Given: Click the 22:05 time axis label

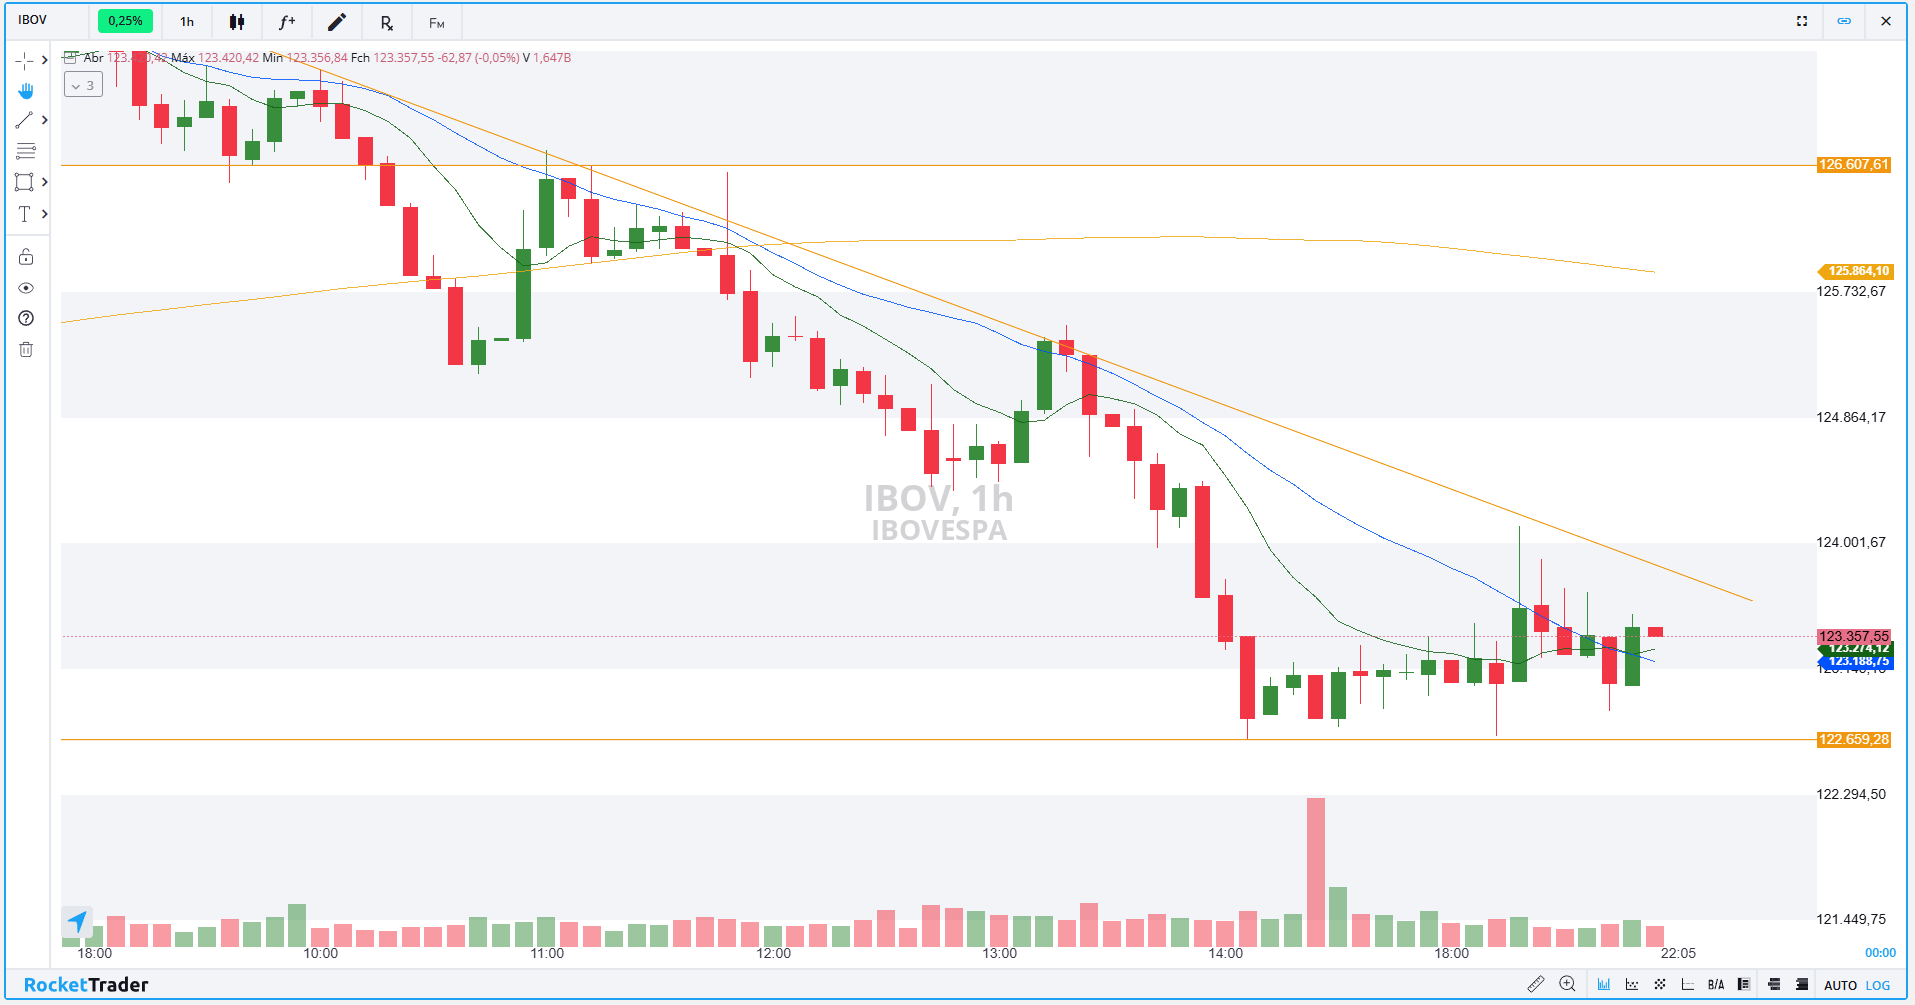Looking at the screenshot, I should click(1678, 953).
